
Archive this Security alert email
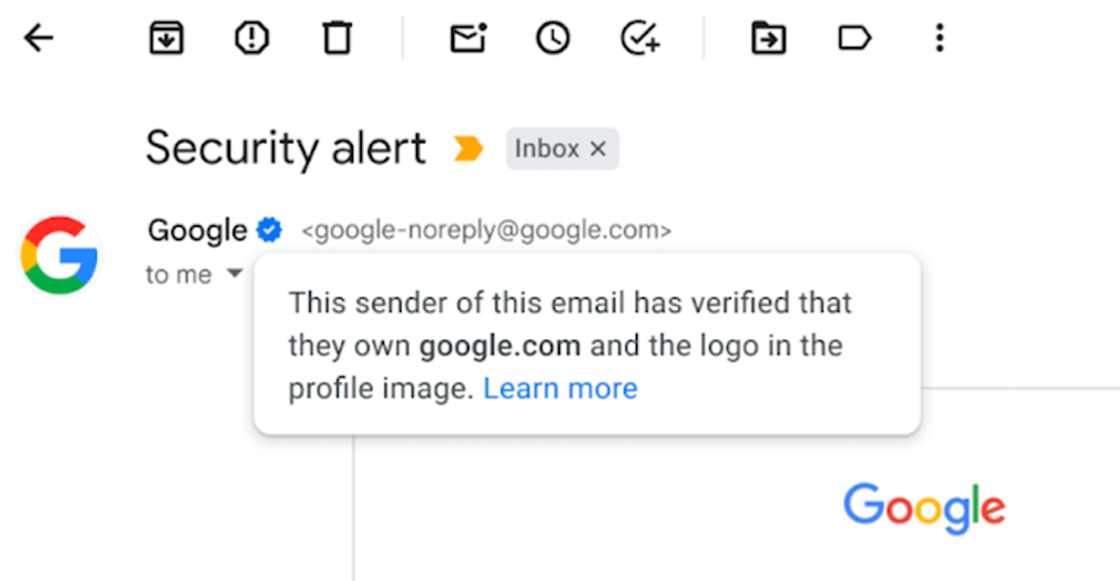166,39
